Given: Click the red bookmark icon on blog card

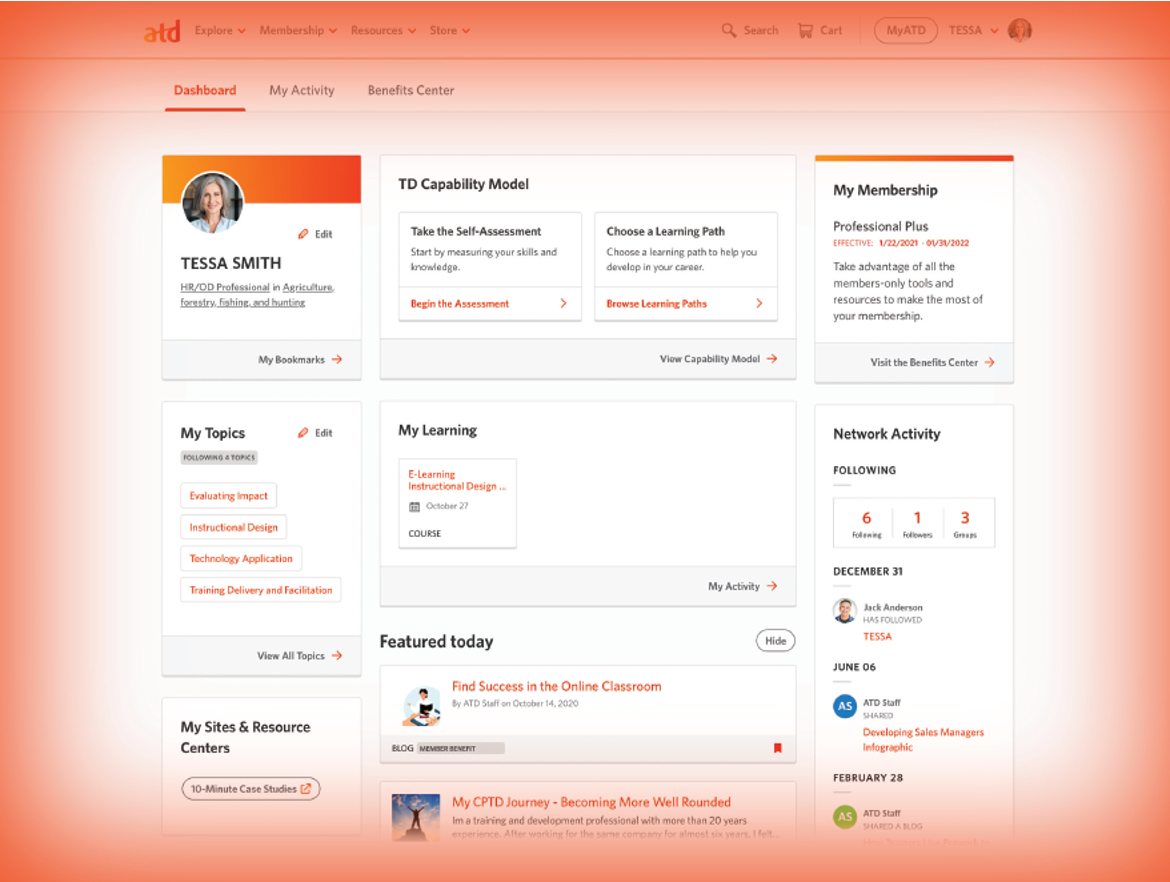Looking at the screenshot, I should click(x=778, y=748).
